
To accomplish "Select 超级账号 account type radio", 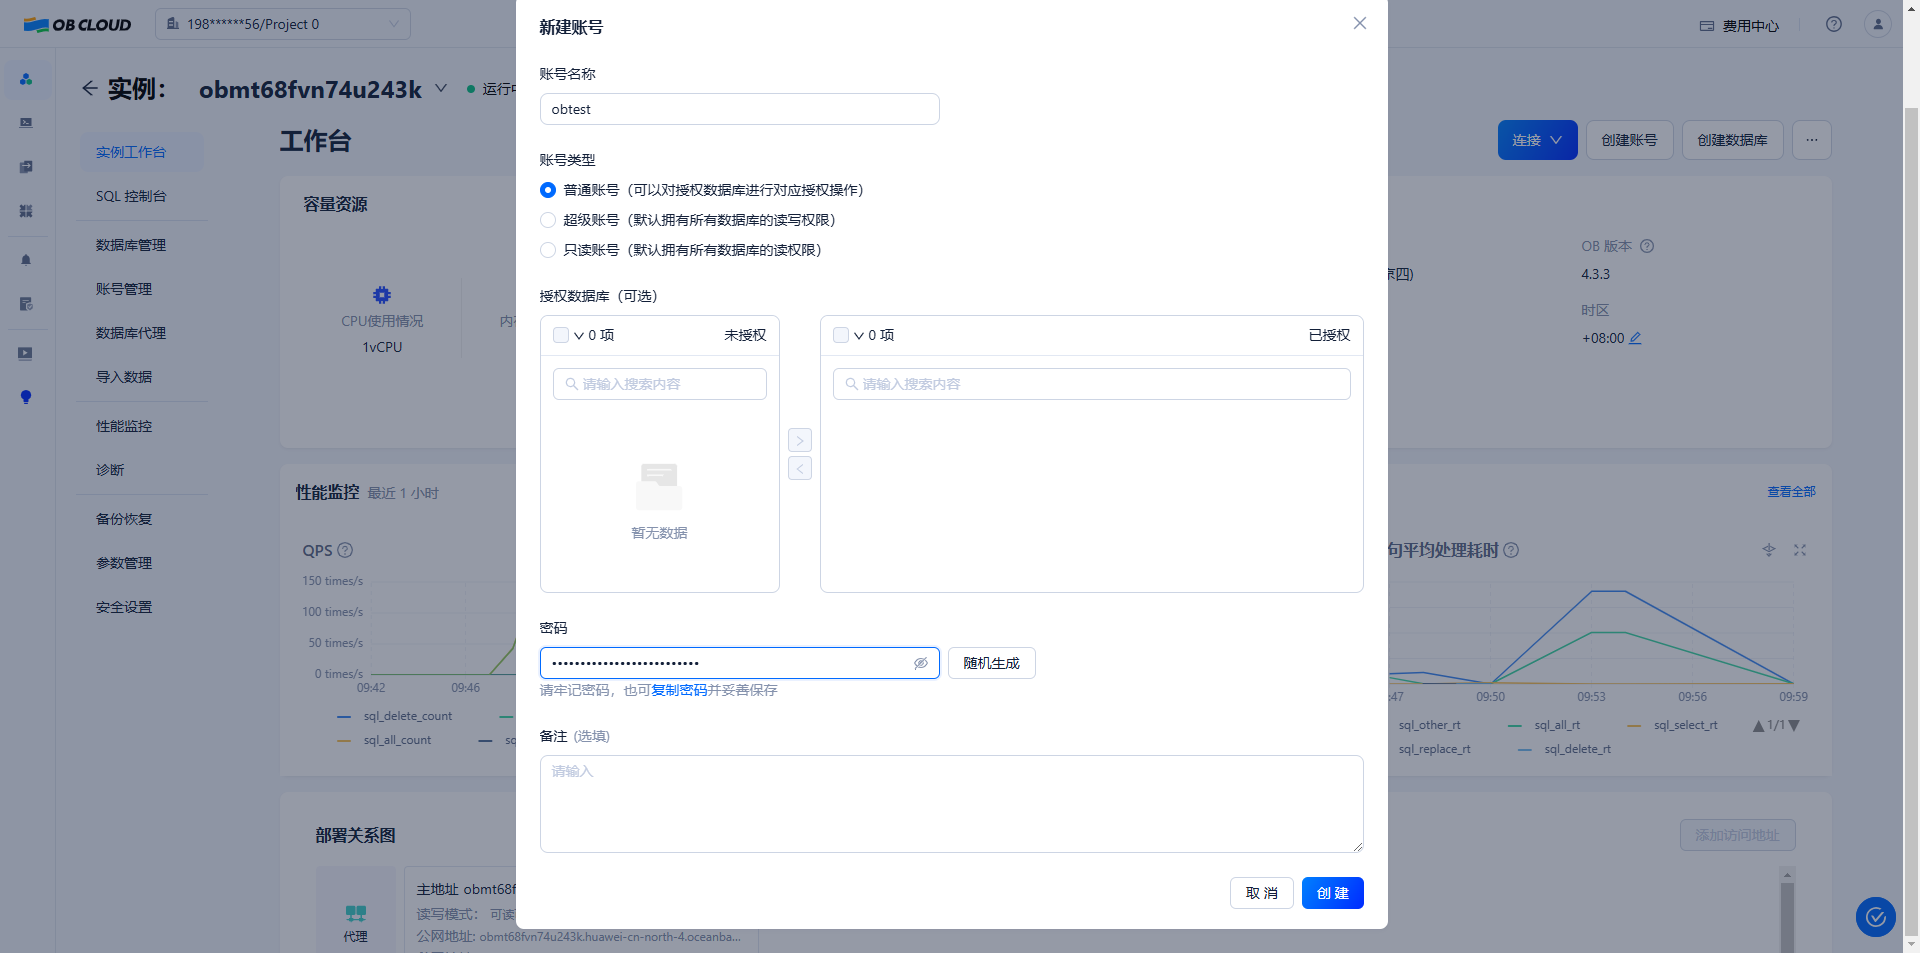I will click(548, 220).
